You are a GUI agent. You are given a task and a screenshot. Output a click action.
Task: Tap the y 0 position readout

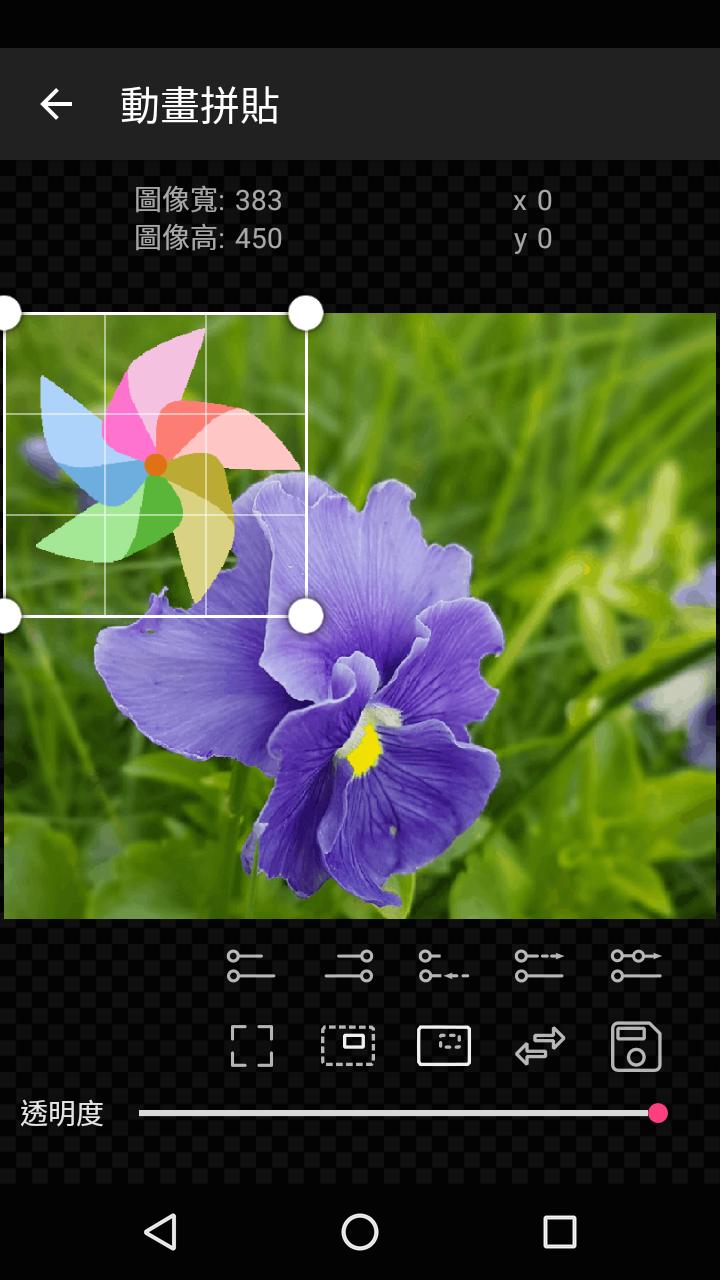pyautogui.click(x=532, y=239)
